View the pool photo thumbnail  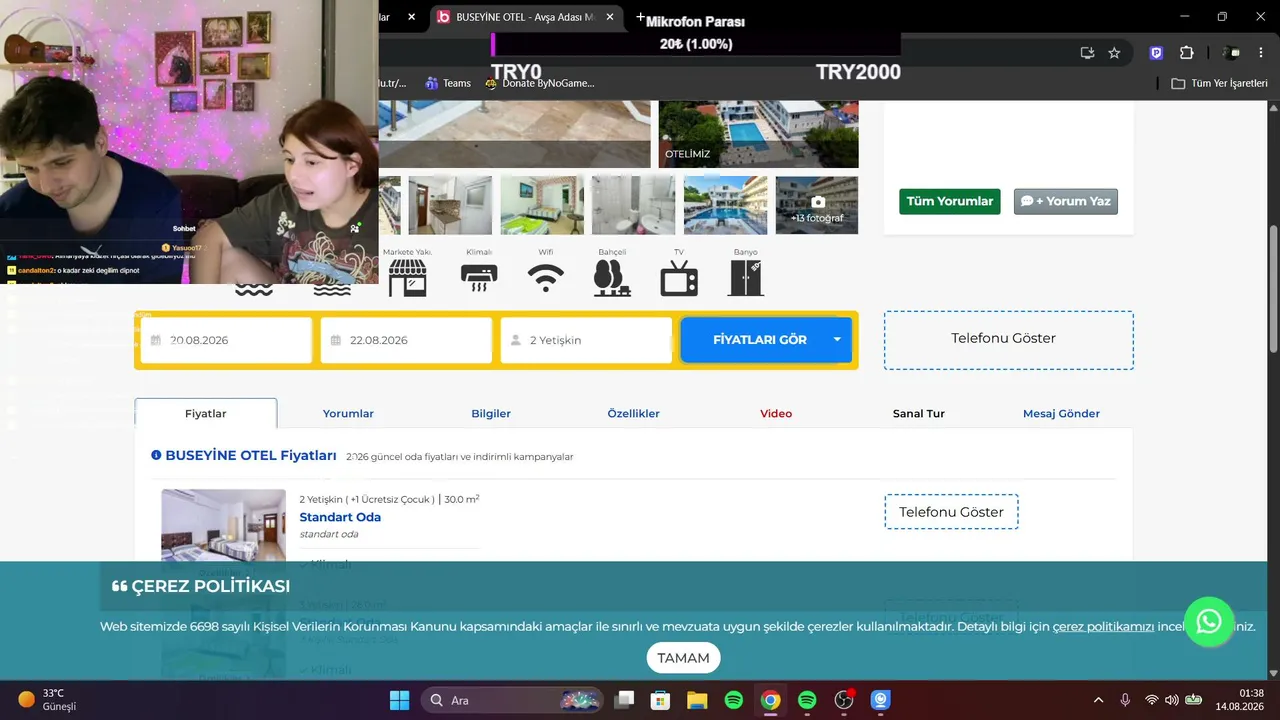725,205
